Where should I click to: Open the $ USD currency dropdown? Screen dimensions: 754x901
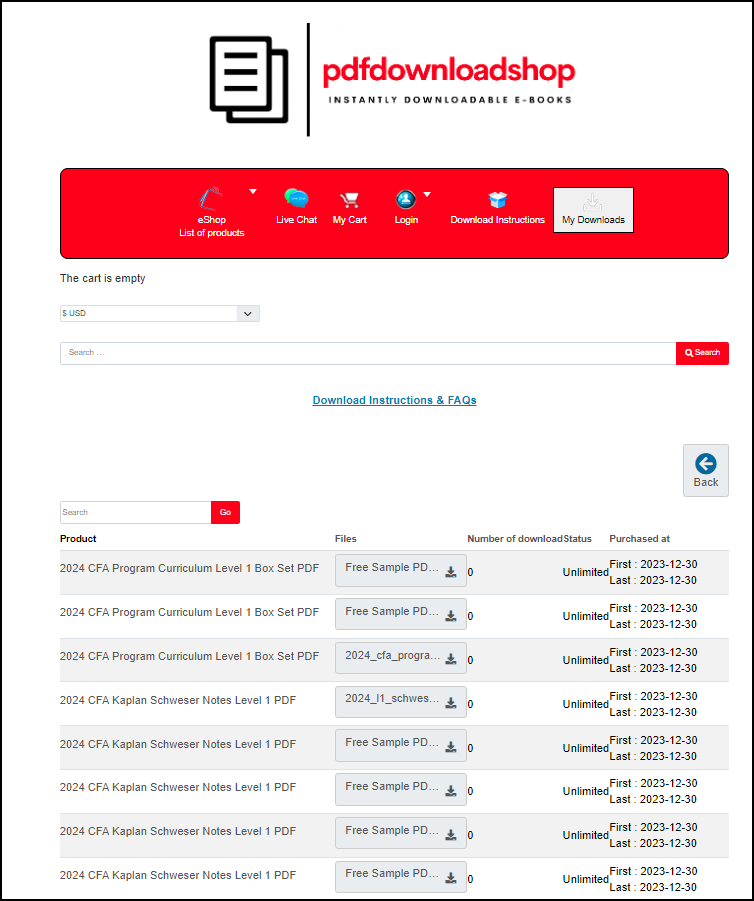pos(160,313)
